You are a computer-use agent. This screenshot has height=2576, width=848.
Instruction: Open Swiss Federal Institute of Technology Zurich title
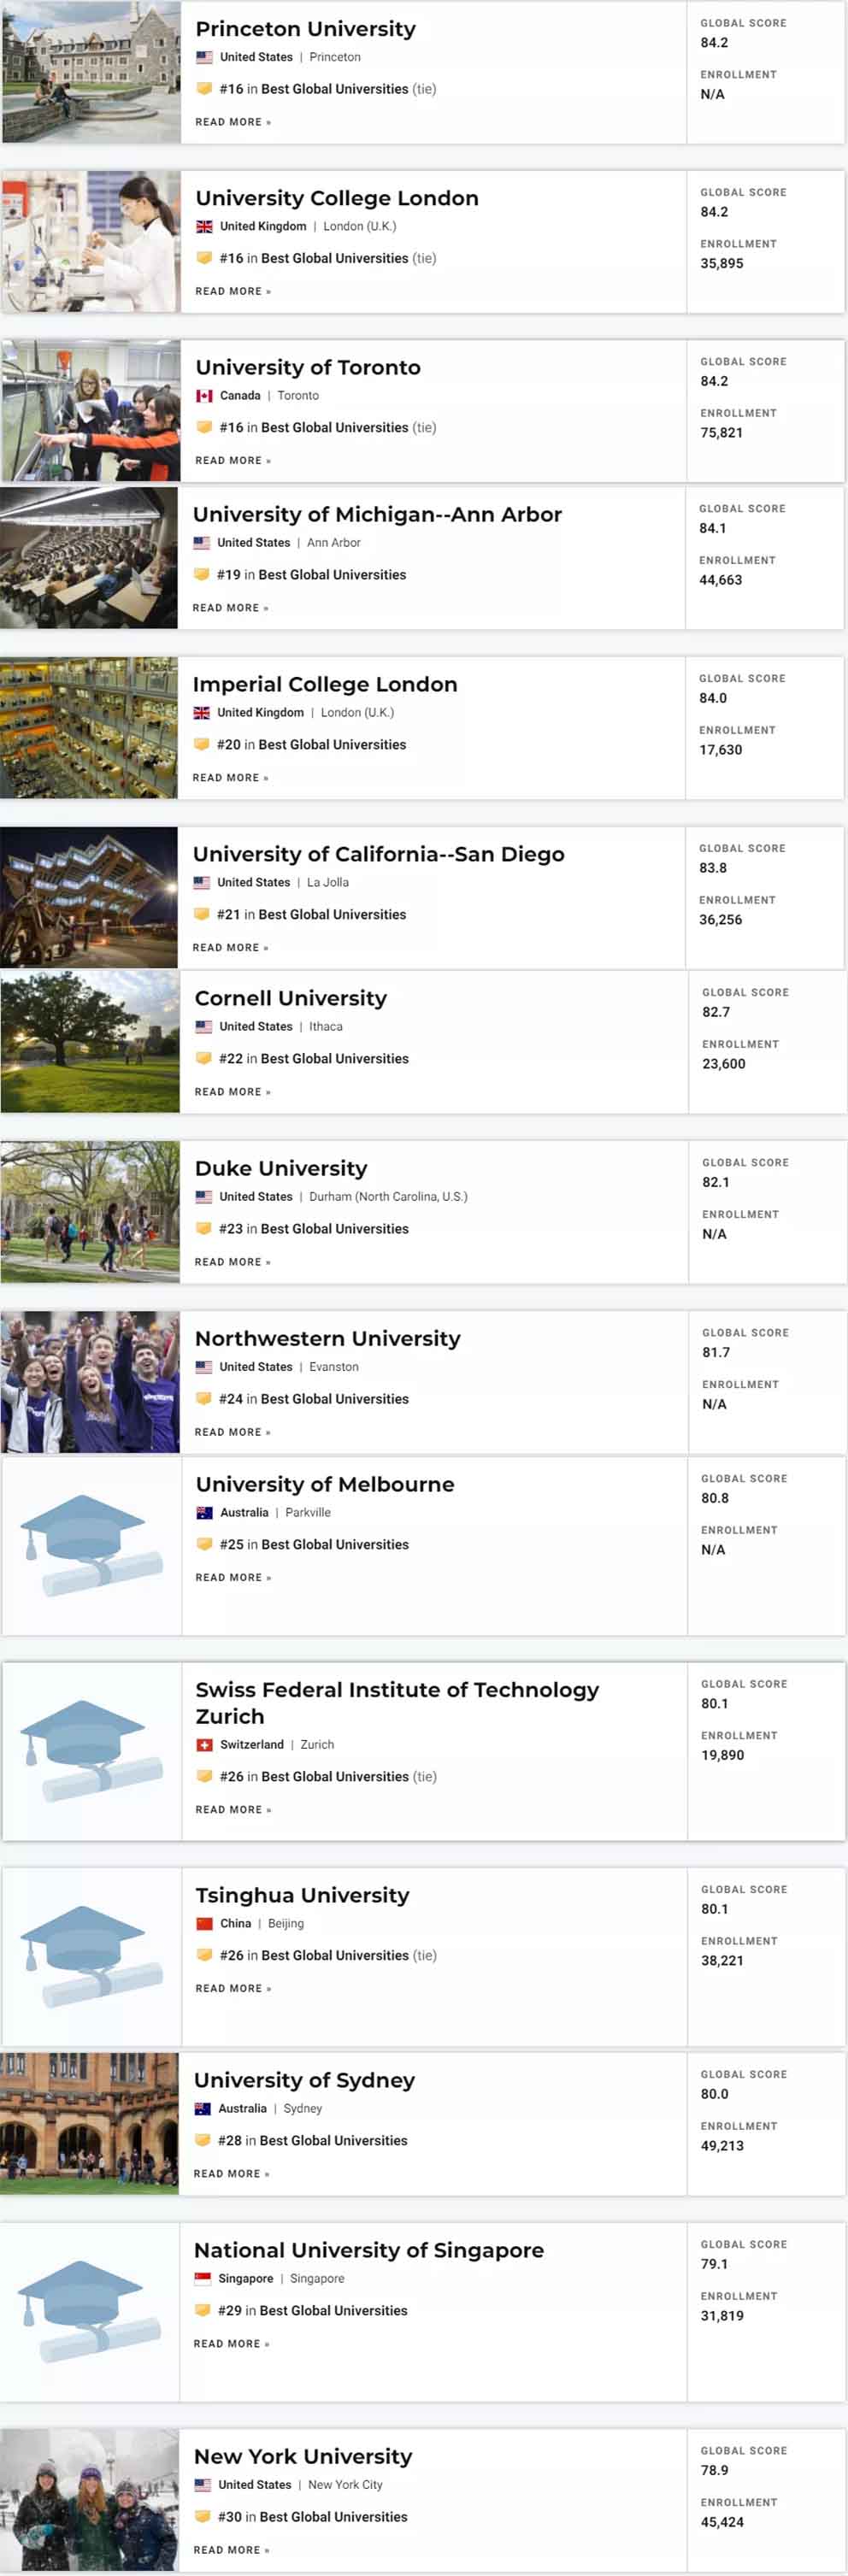(x=397, y=1703)
